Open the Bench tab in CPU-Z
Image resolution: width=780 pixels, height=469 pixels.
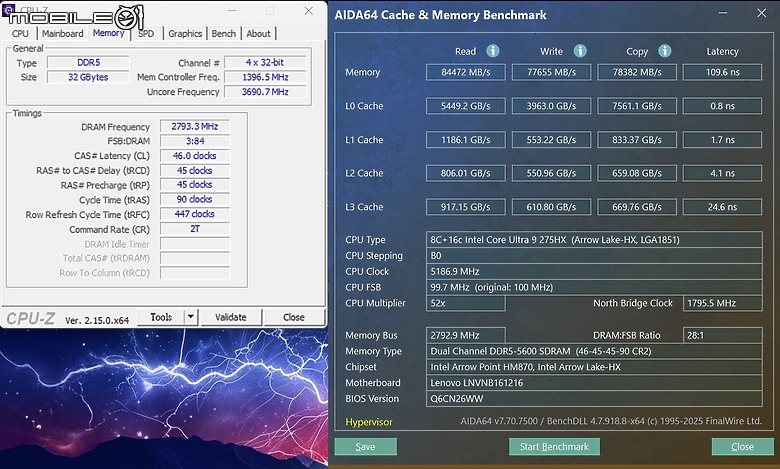point(224,33)
